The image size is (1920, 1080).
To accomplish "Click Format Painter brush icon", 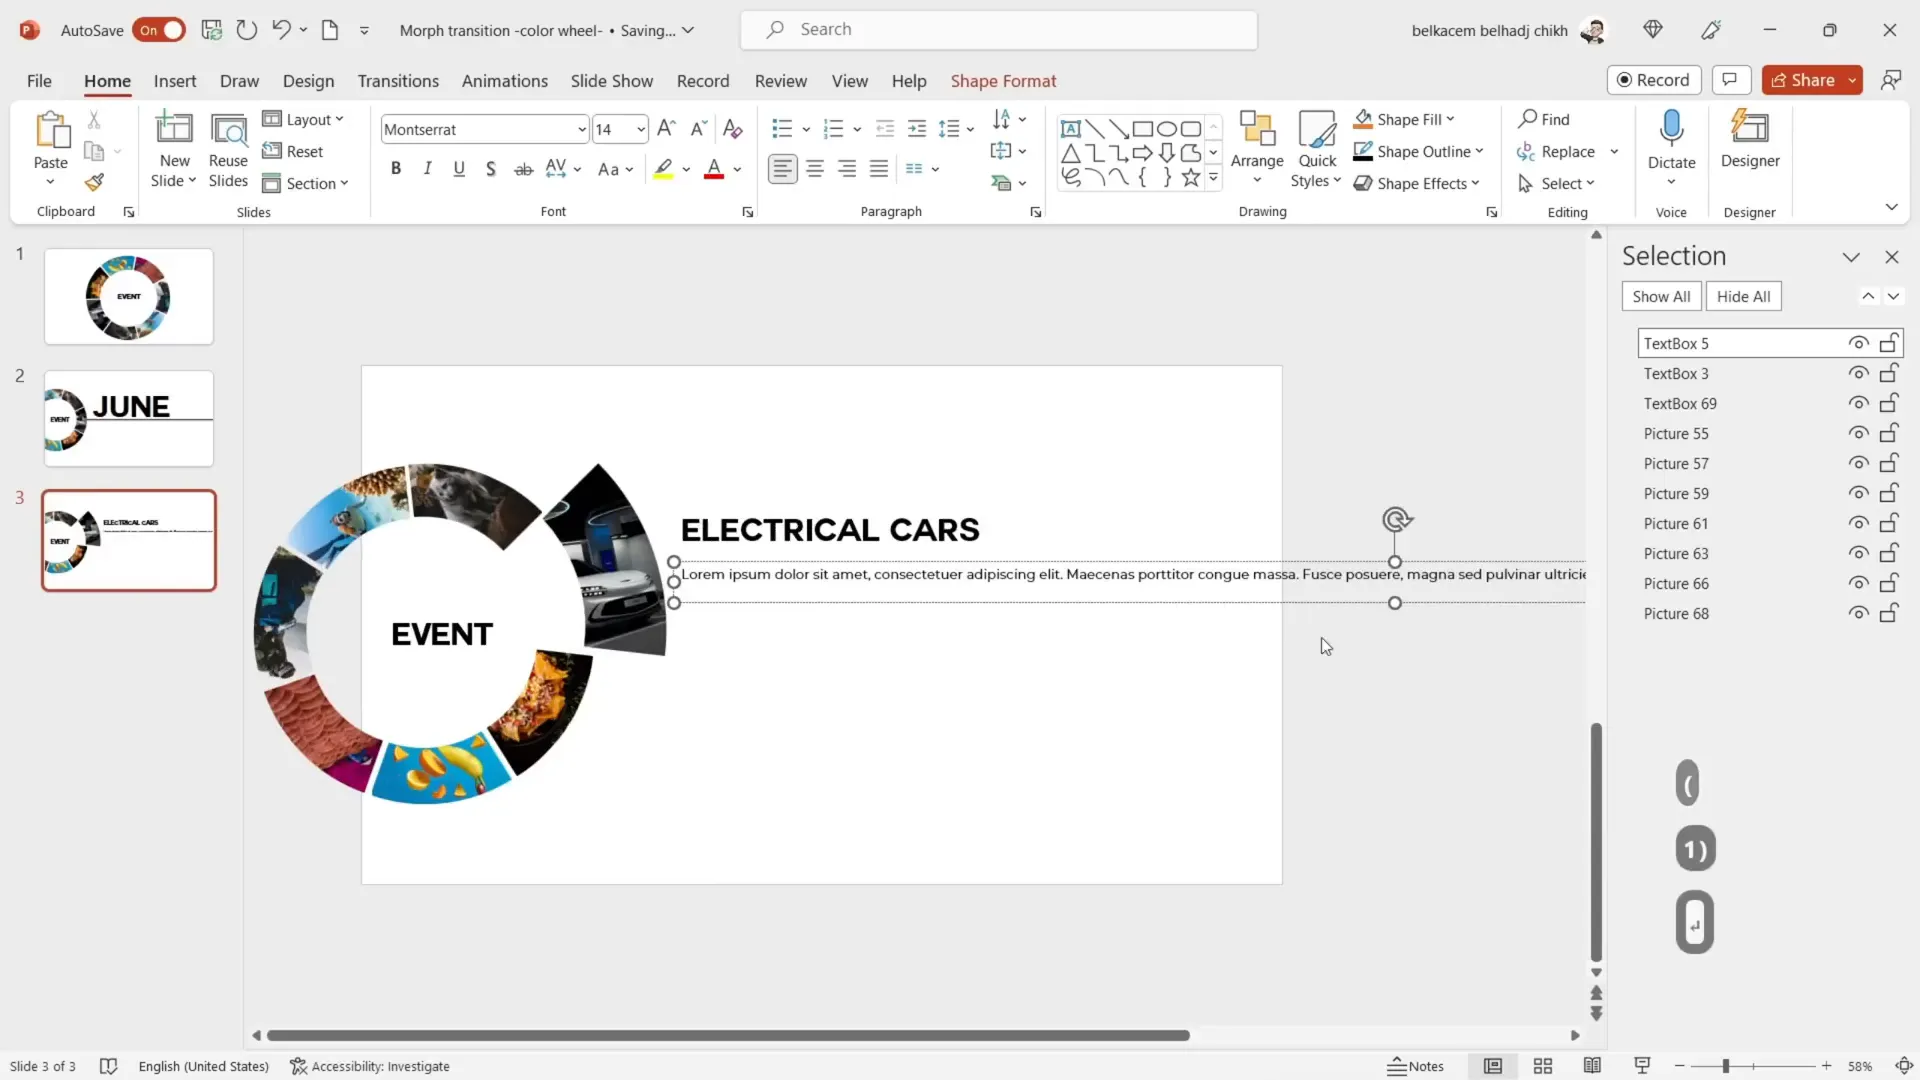I will [x=95, y=182].
